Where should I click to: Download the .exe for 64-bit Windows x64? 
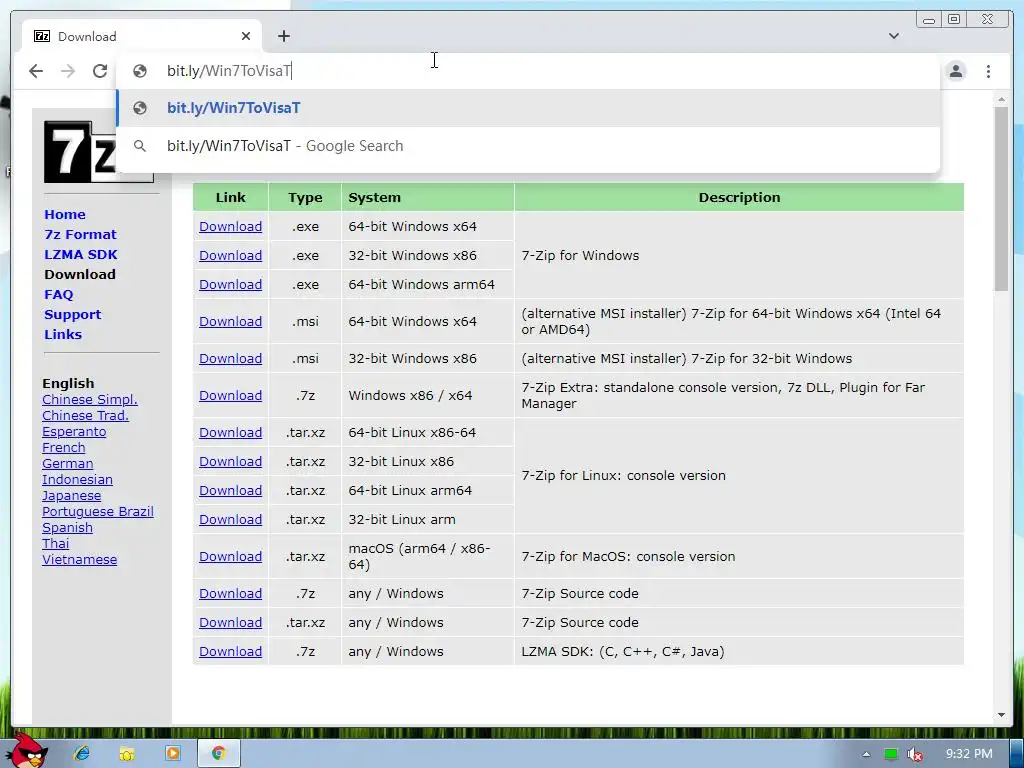coord(231,226)
